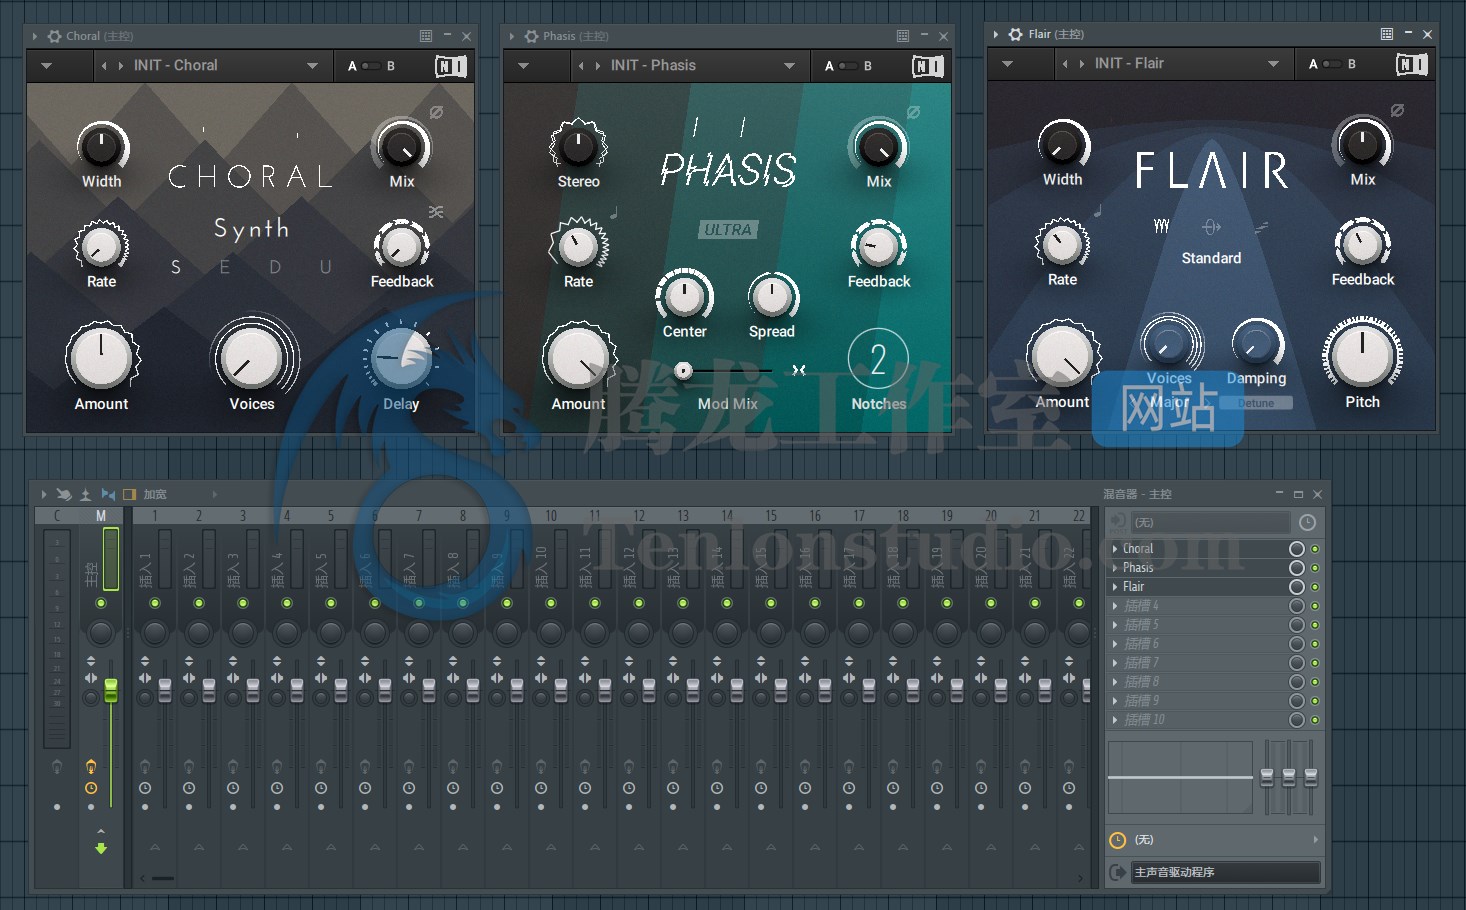Switch Phasis A/B compare toggle
The width and height of the screenshot is (1466, 910).
[x=848, y=66]
